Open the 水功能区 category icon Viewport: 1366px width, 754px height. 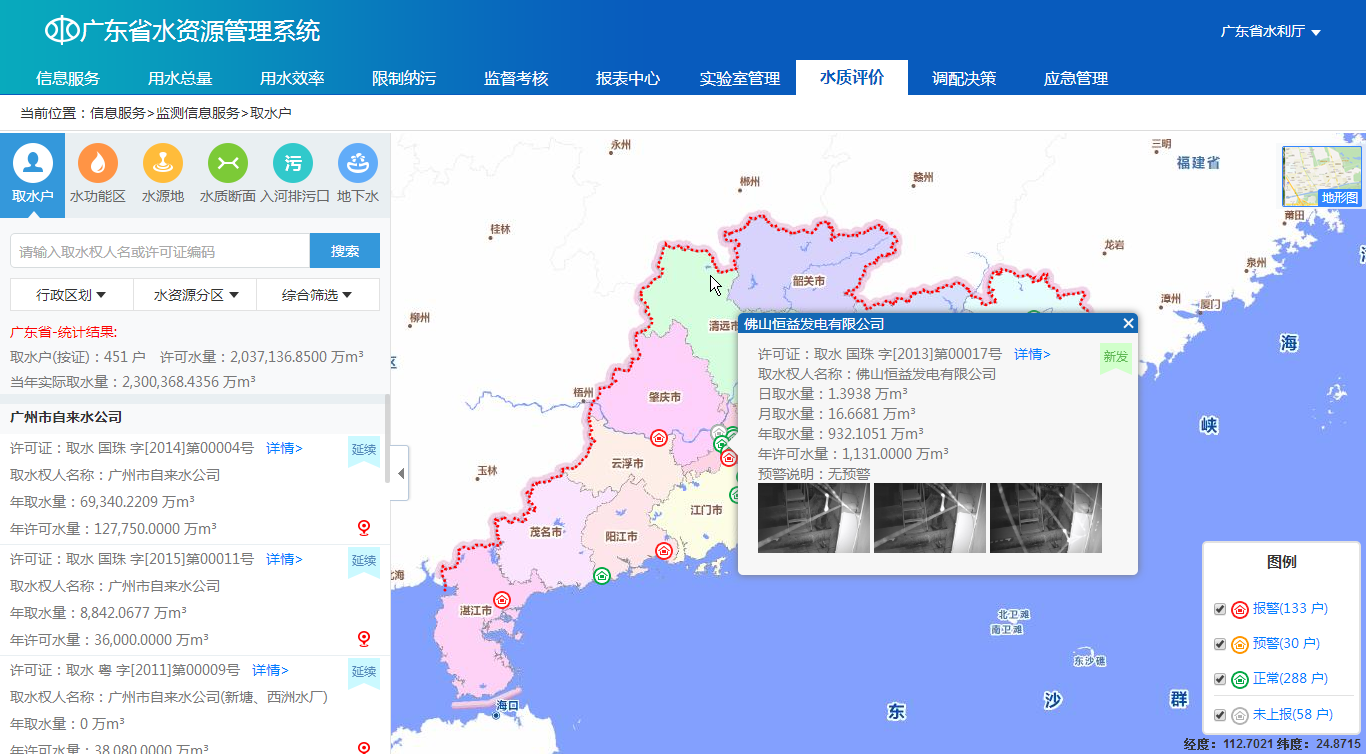coord(97,163)
